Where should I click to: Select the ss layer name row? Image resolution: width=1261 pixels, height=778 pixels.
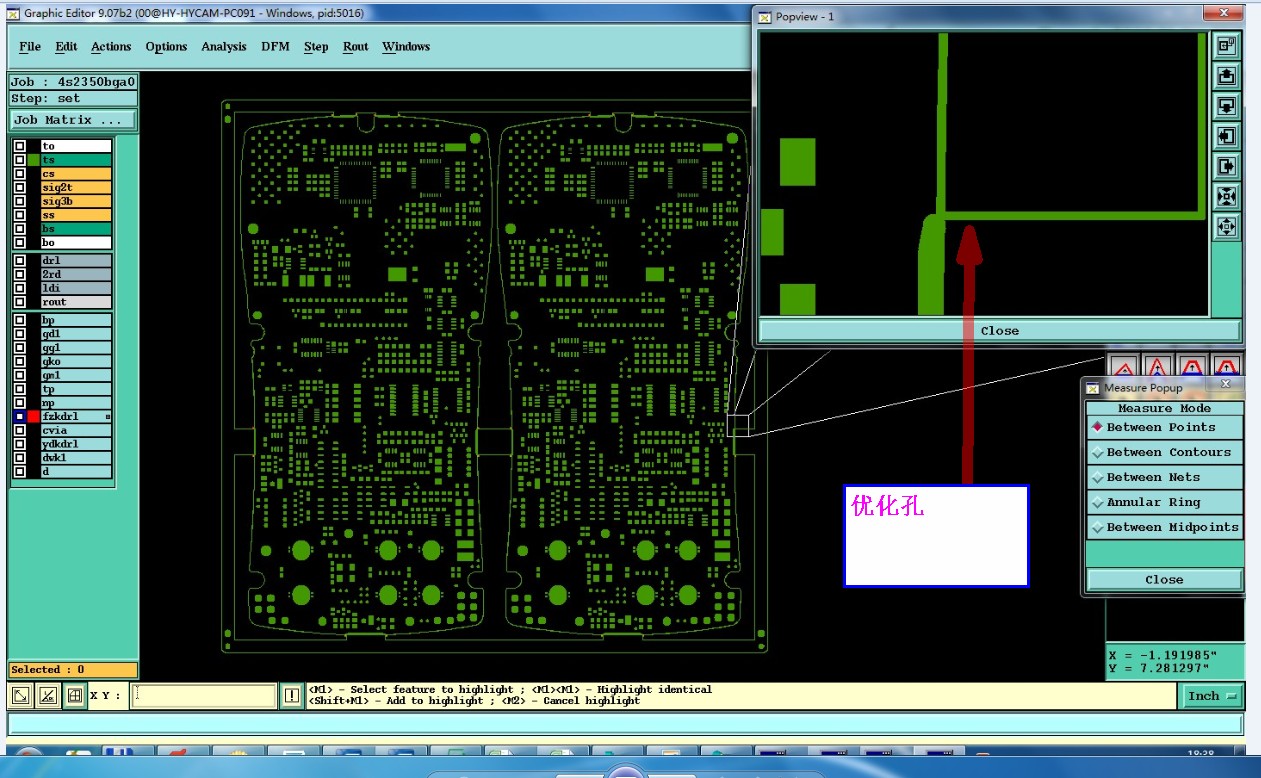pos(76,215)
